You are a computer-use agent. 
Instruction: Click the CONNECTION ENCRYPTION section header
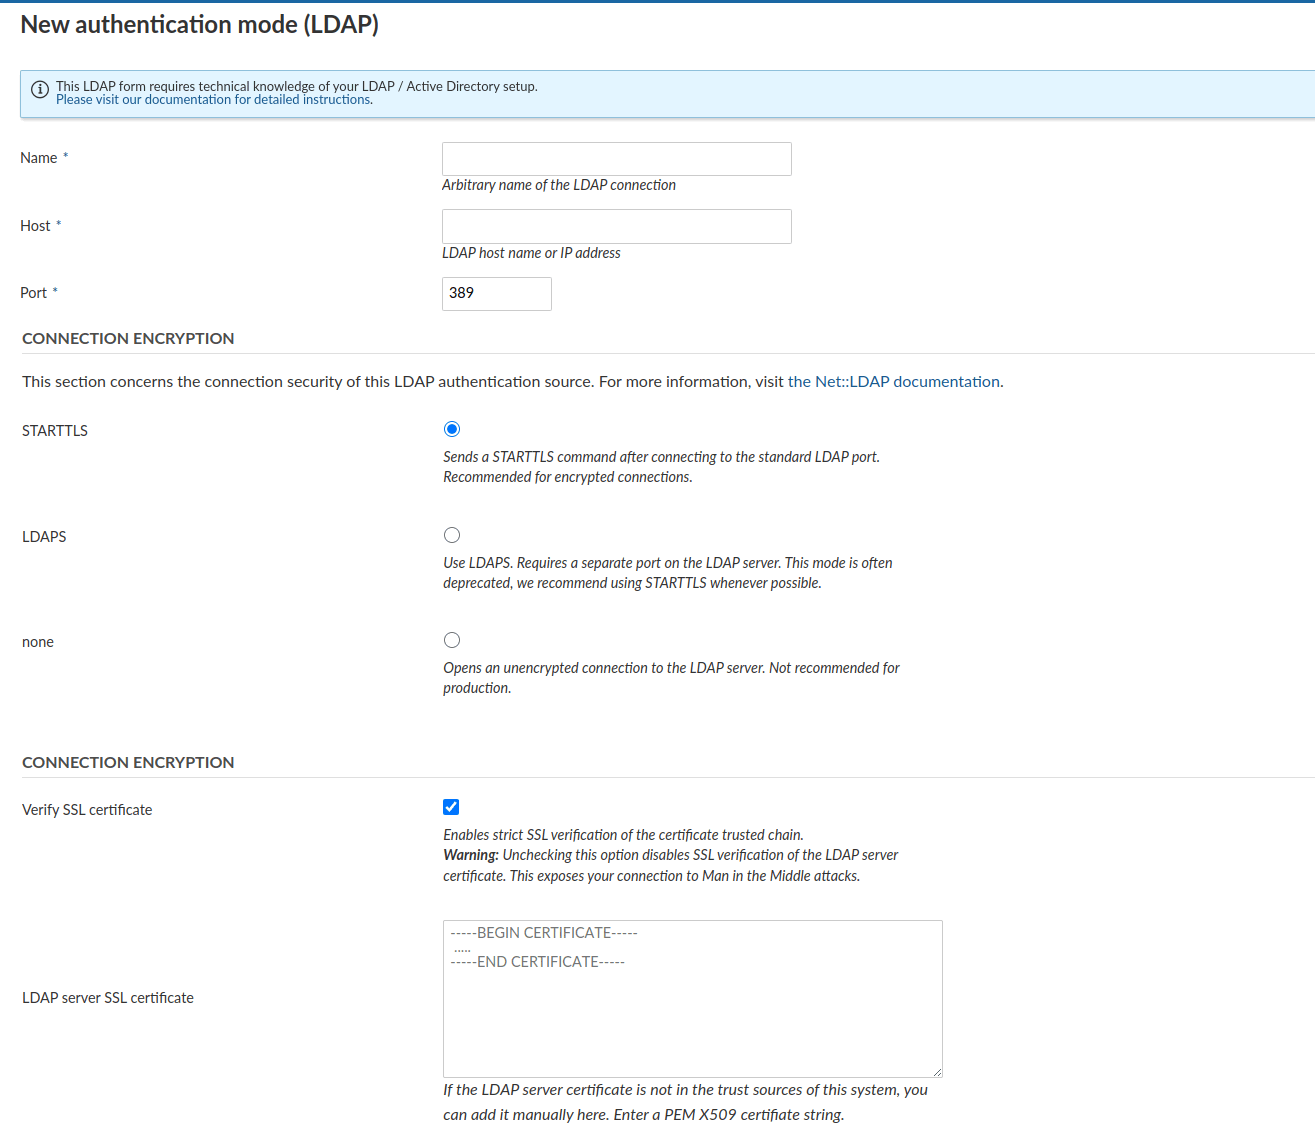point(128,338)
